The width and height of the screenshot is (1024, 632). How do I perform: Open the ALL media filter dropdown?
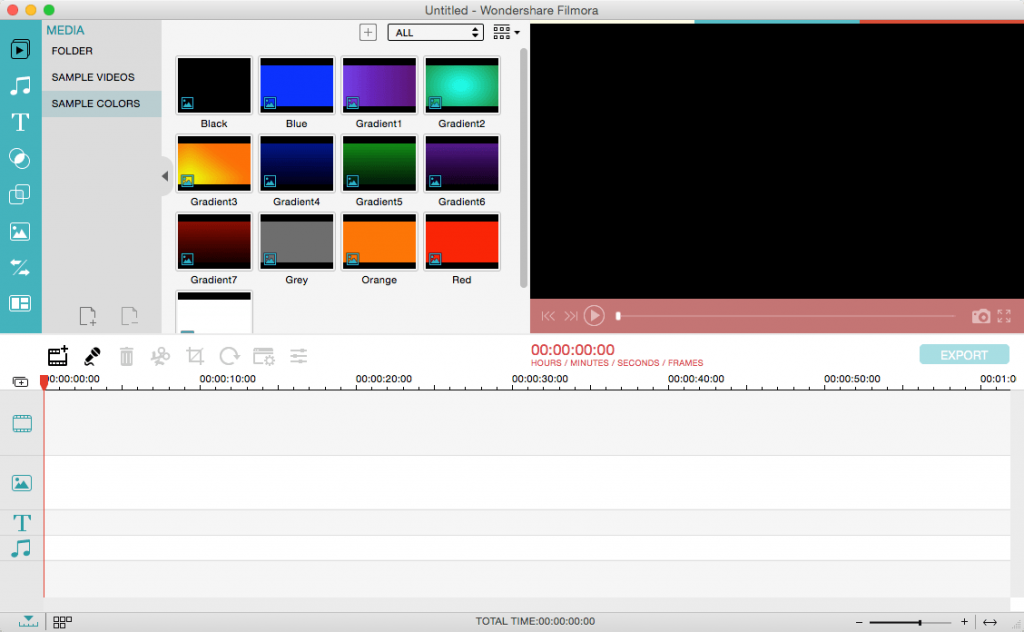pyautogui.click(x=435, y=33)
